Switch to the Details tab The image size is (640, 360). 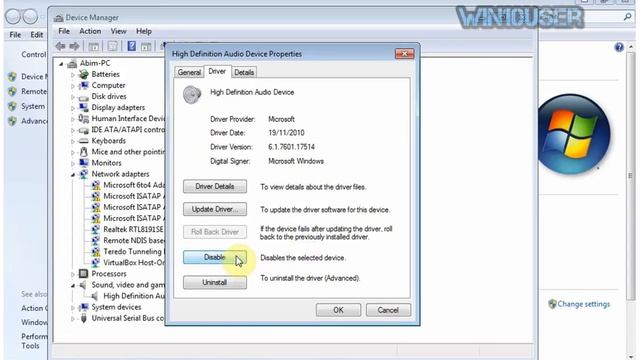tap(244, 72)
